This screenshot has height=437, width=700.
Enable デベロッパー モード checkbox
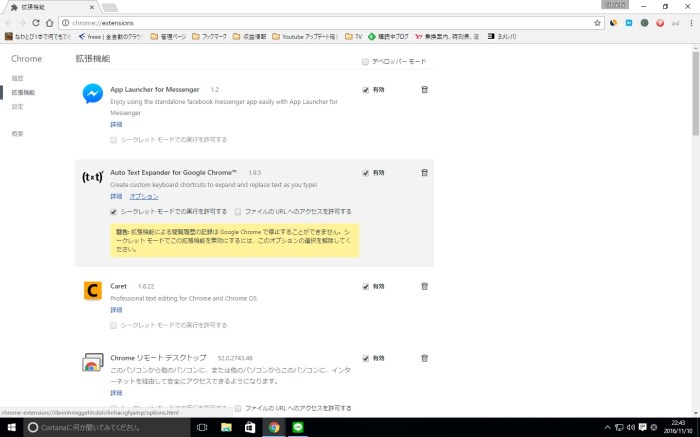pyautogui.click(x=365, y=62)
